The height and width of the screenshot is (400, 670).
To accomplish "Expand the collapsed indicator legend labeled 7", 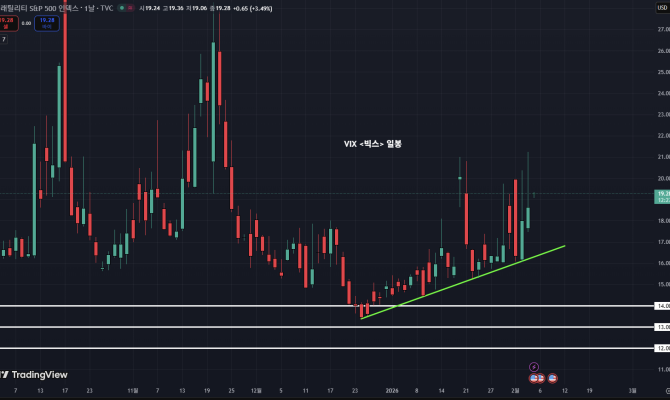I will (x=4, y=39).
